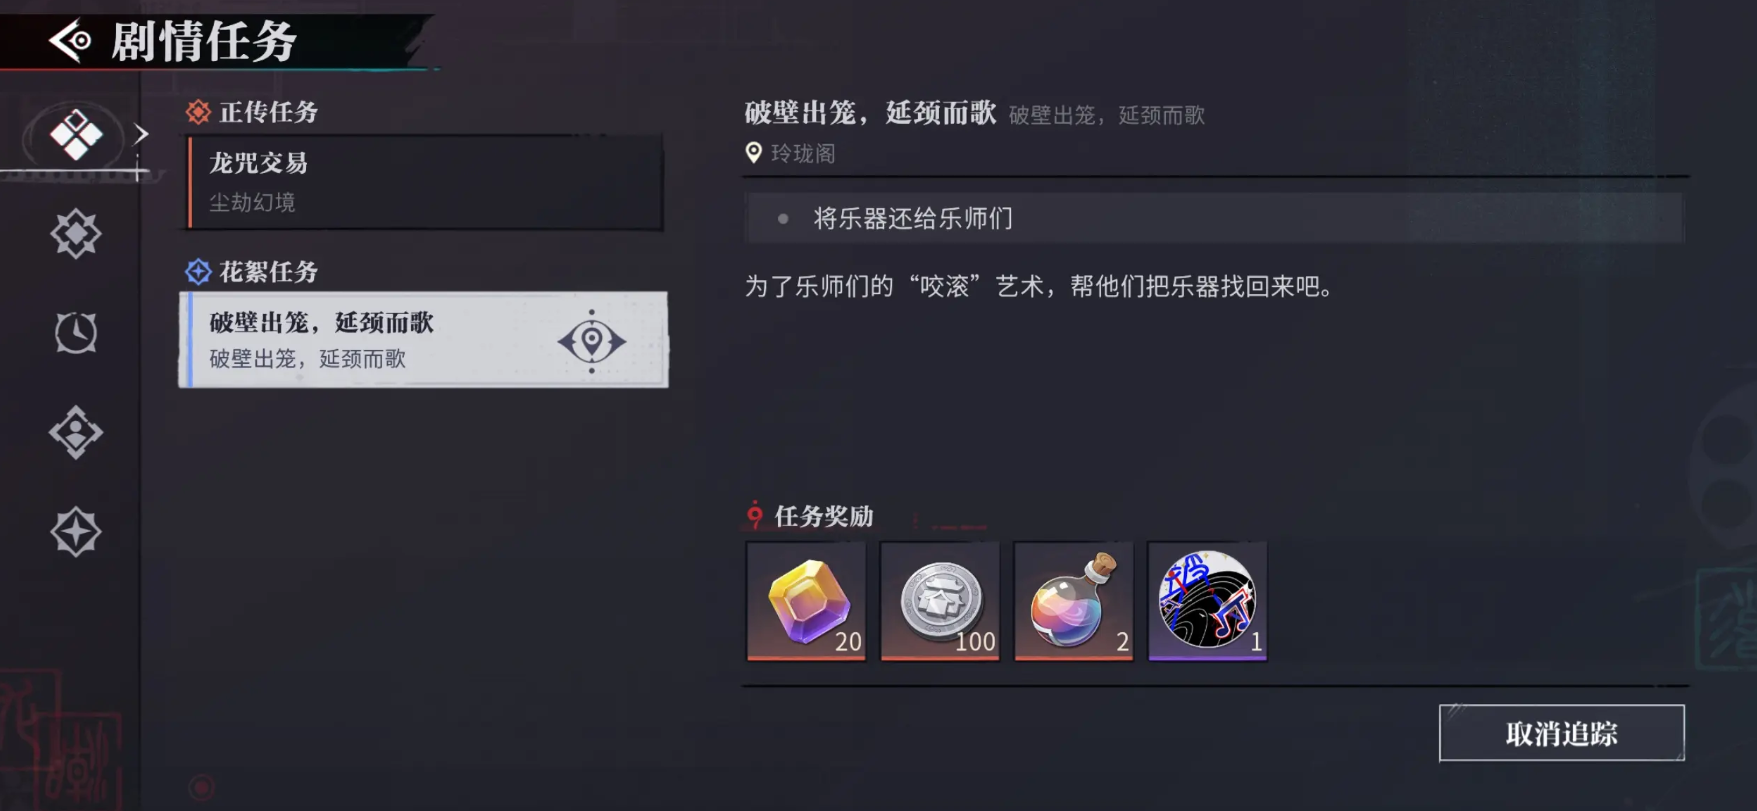Select the 破壁出笼，延颈而歌 side quest entry
This screenshot has height=811, width=1757.
point(424,340)
